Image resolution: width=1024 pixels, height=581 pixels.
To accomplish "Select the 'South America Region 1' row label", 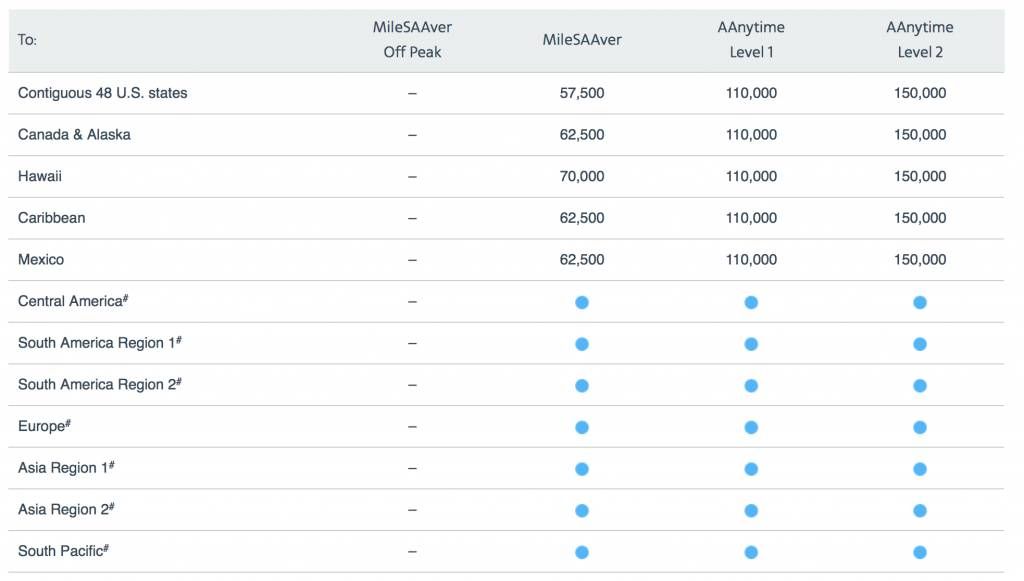I will click(x=99, y=343).
